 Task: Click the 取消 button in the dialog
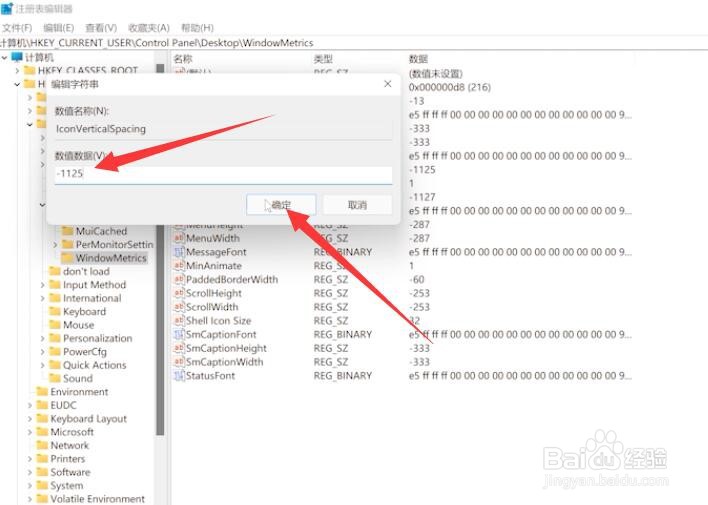tap(357, 205)
